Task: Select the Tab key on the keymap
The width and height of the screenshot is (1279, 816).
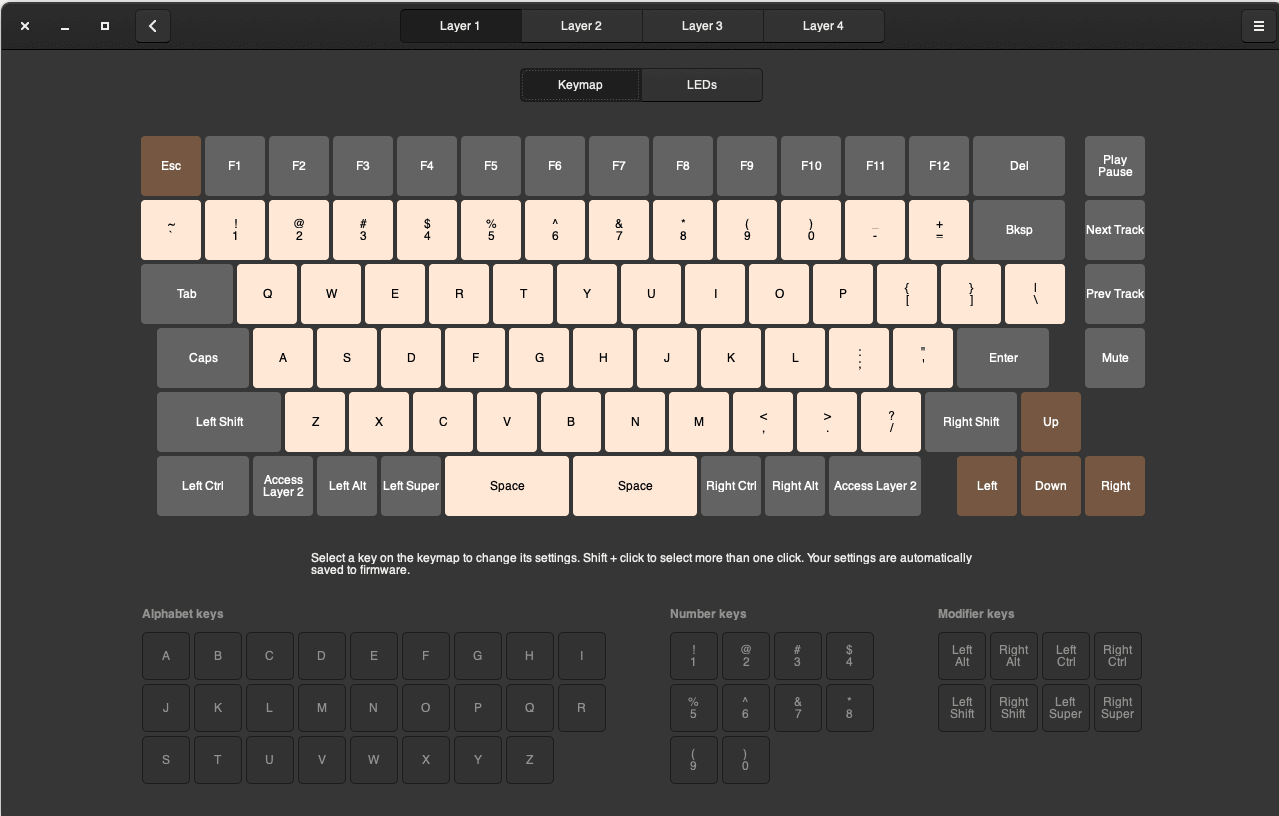Action: [186, 293]
